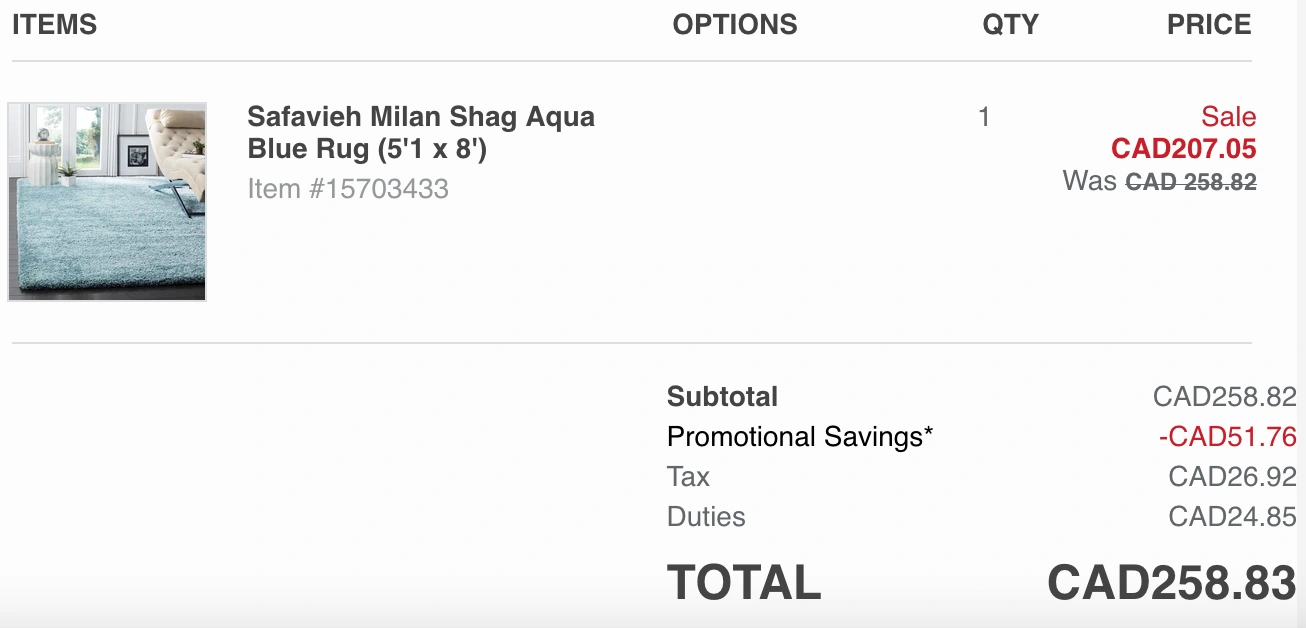1306x628 pixels.
Task: Click the Tax label
Action: [688, 477]
